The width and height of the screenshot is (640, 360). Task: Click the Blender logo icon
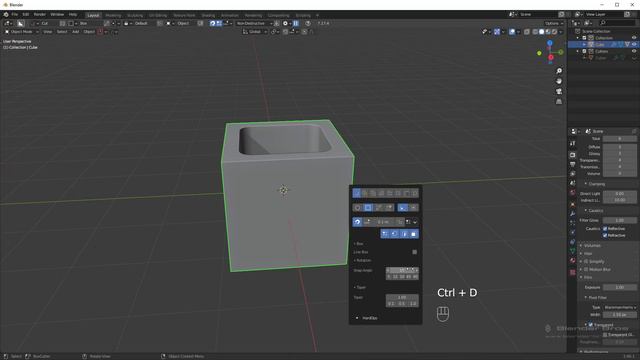pyautogui.click(x=6, y=14)
